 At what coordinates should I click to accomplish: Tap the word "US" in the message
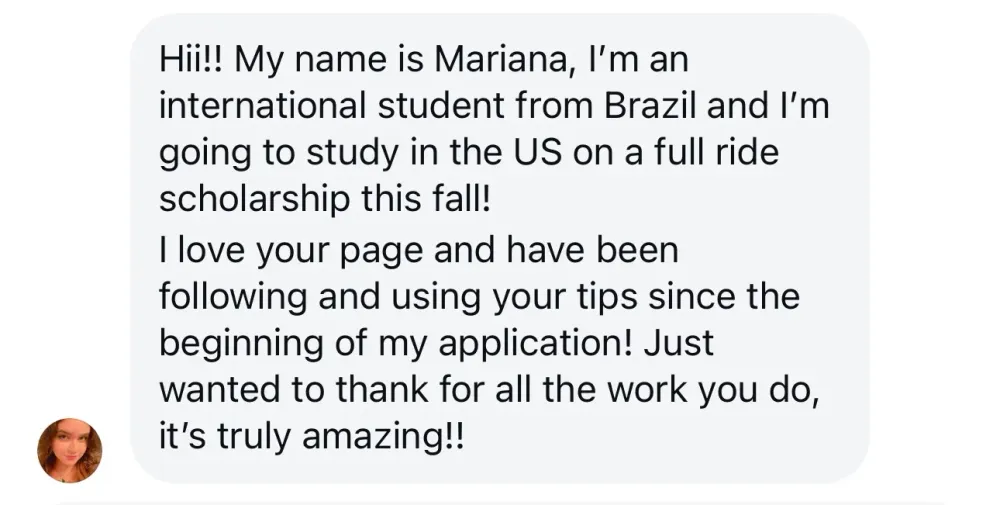coord(550,151)
